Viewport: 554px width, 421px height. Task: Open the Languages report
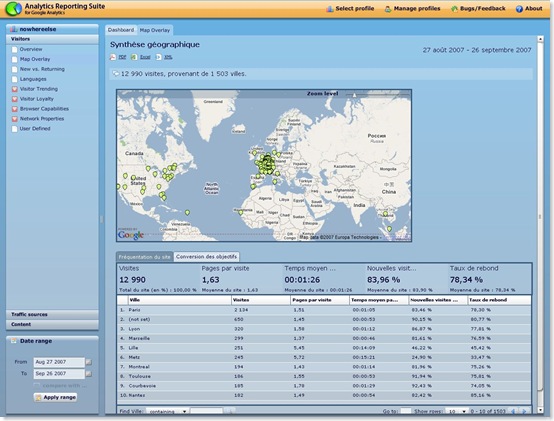click(33, 79)
